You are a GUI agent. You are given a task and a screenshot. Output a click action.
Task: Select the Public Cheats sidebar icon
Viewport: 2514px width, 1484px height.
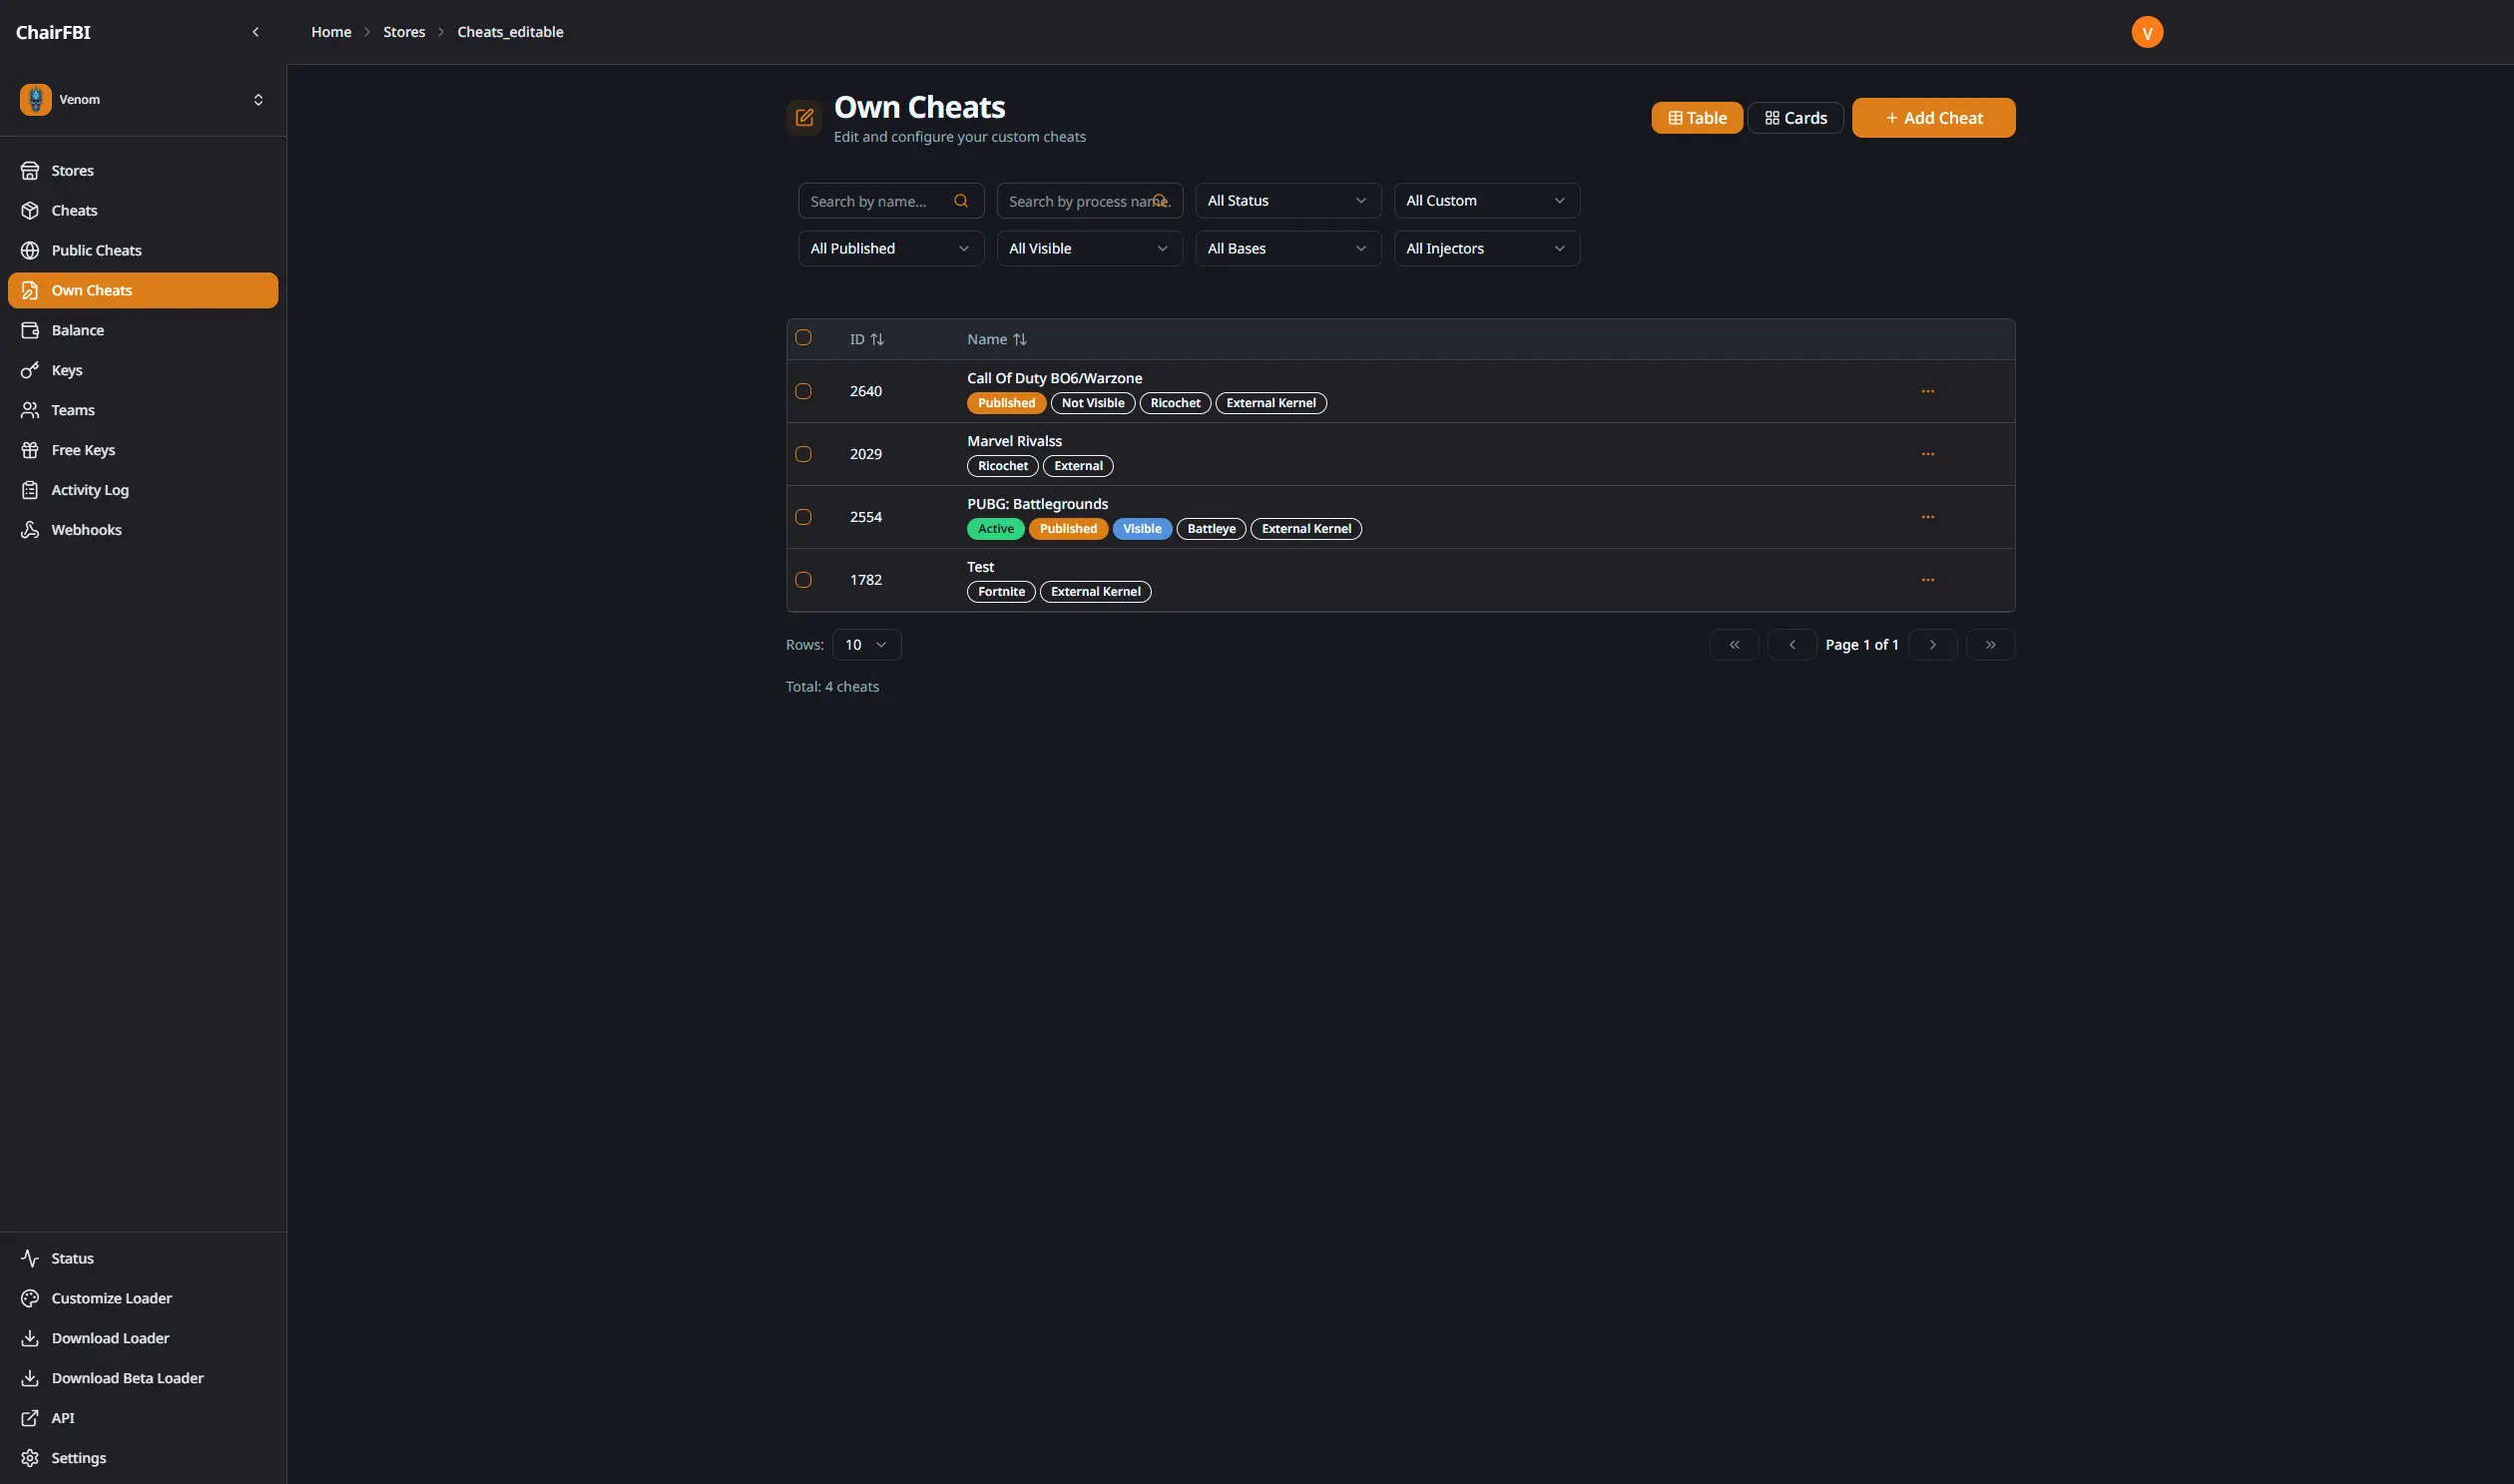click(31, 250)
